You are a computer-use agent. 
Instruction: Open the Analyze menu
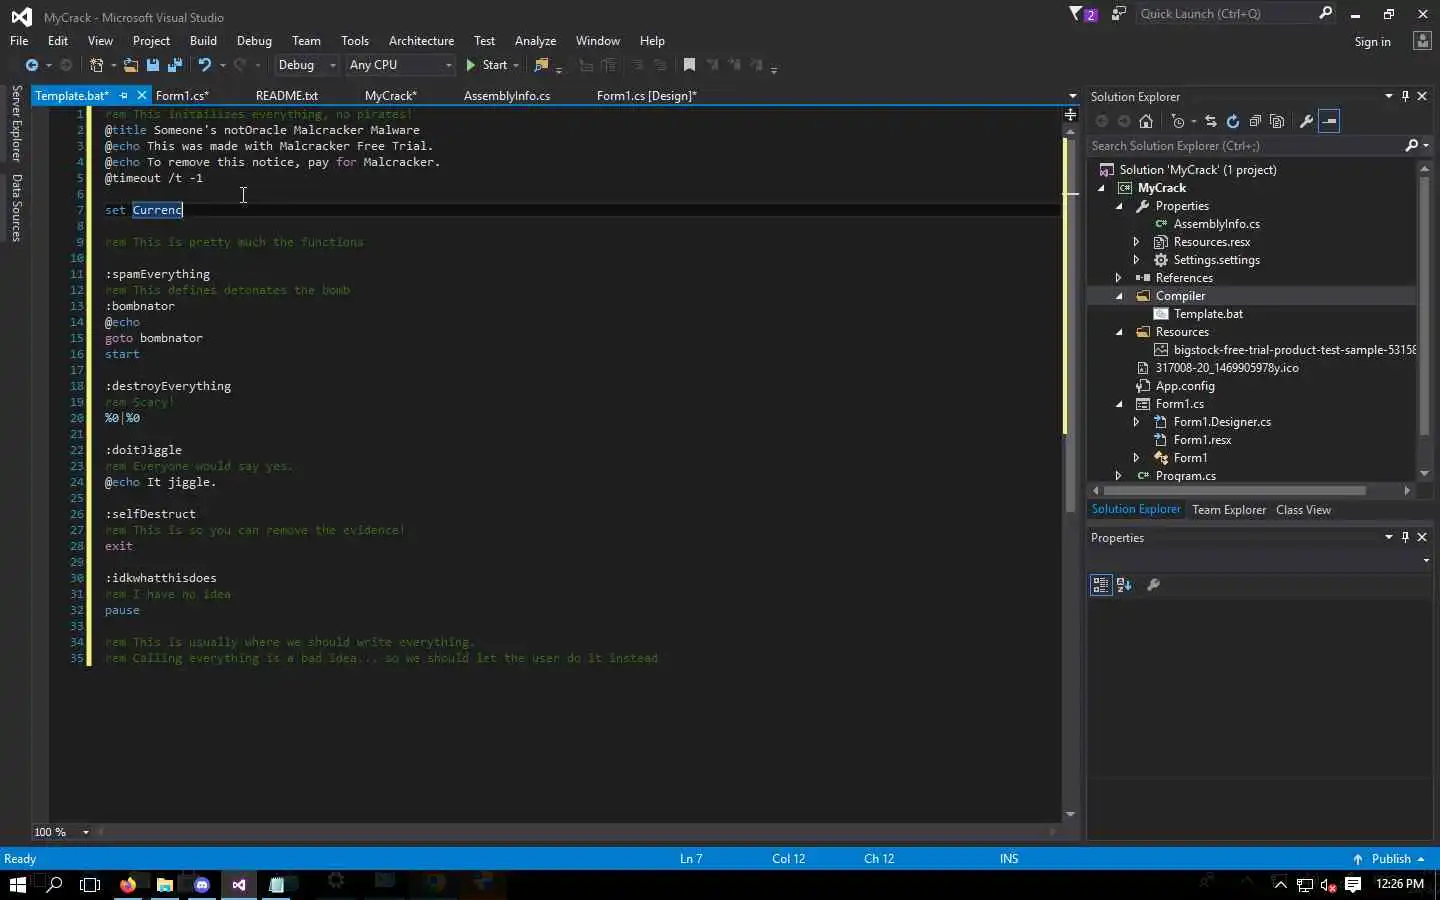tap(535, 41)
